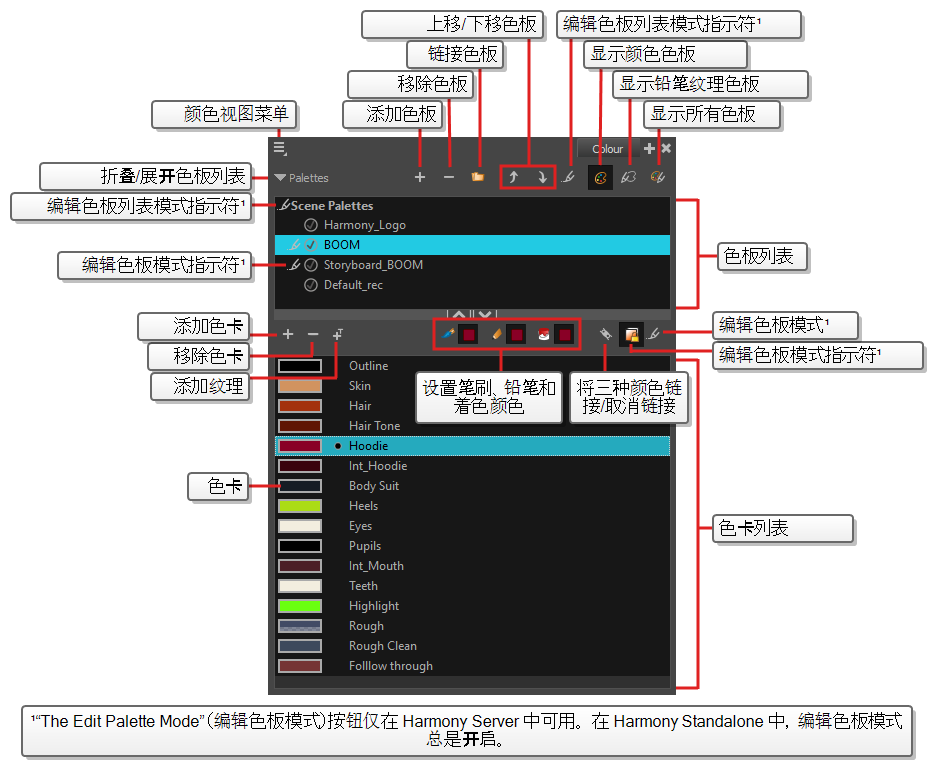The width and height of the screenshot is (939, 772).
Task: Select the Storyboard_BOOM palette
Action: (x=372, y=265)
